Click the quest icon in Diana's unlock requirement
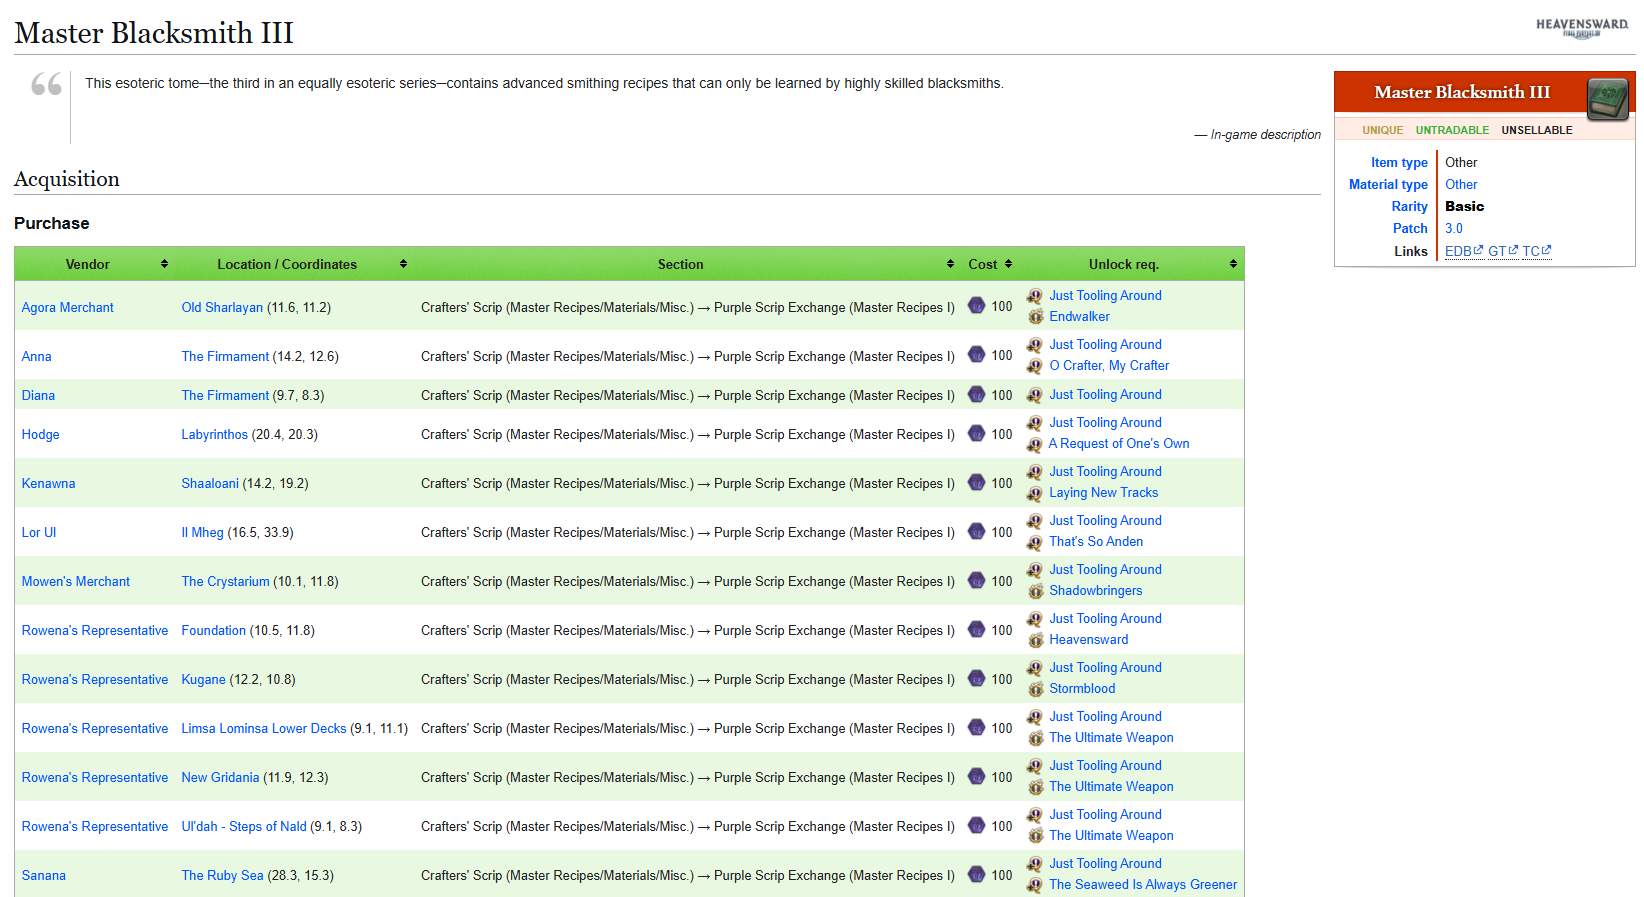Viewport: 1644px width, 897px height. click(x=1036, y=395)
